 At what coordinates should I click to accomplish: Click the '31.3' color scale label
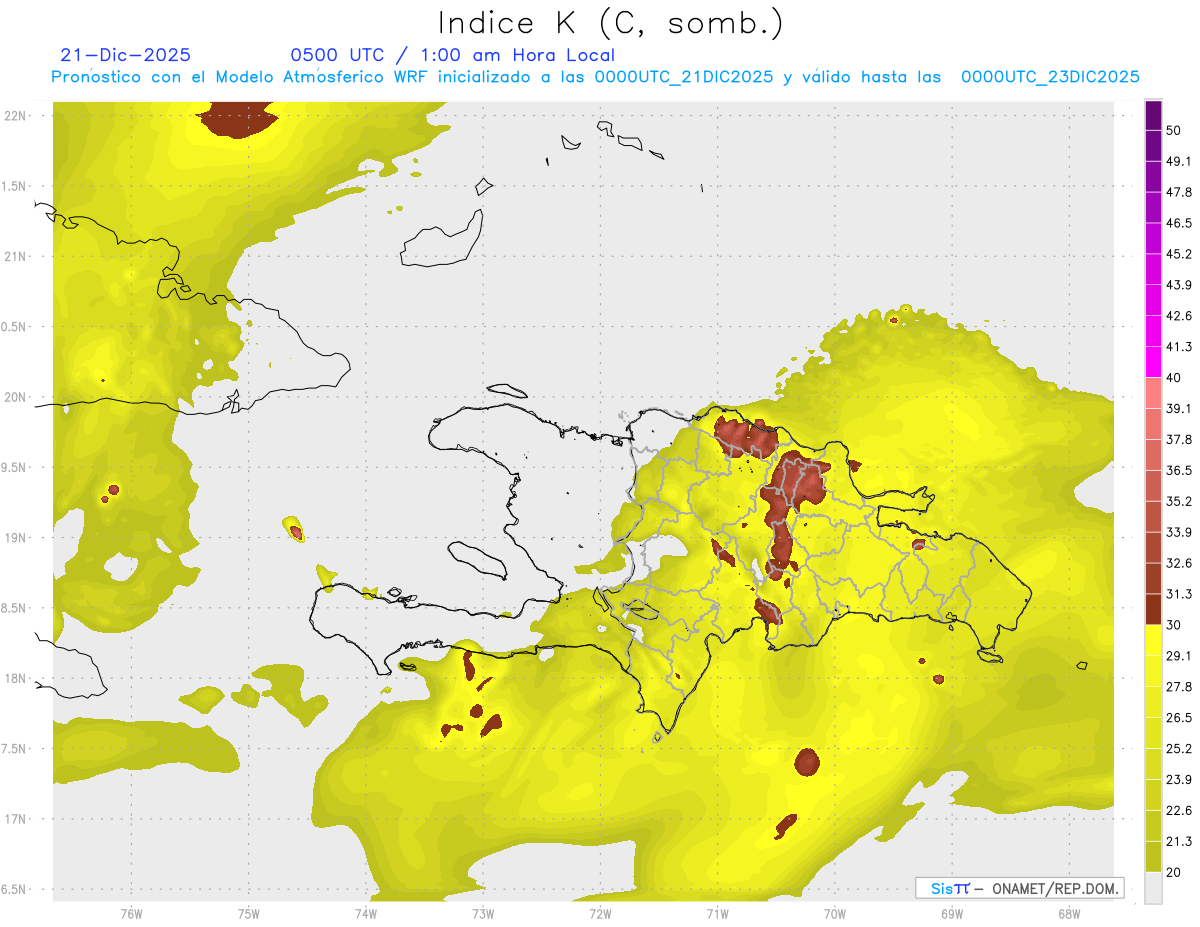[1179, 594]
